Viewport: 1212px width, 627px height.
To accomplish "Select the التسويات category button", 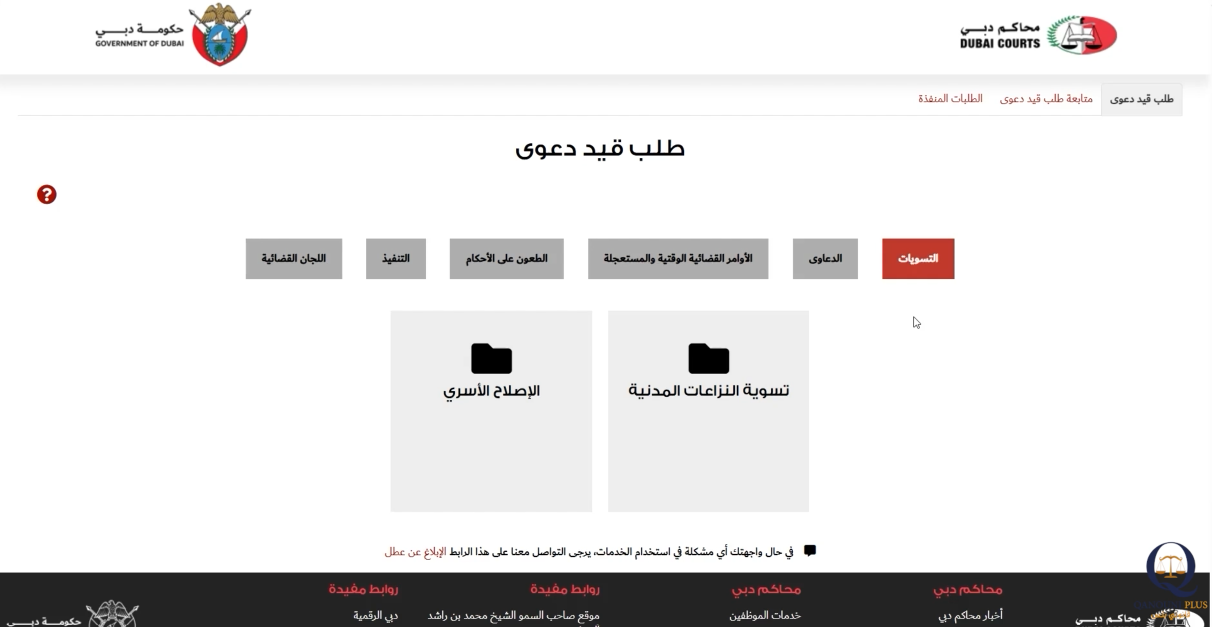I will 917,259.
